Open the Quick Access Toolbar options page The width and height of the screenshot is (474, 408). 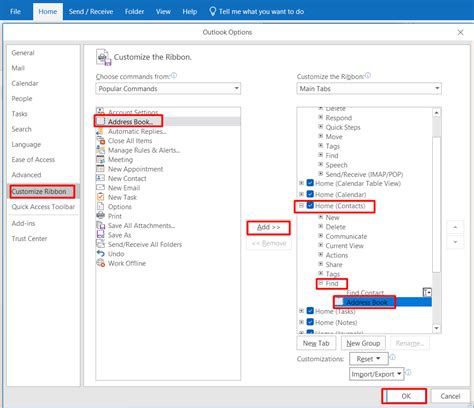pos(43,207)
